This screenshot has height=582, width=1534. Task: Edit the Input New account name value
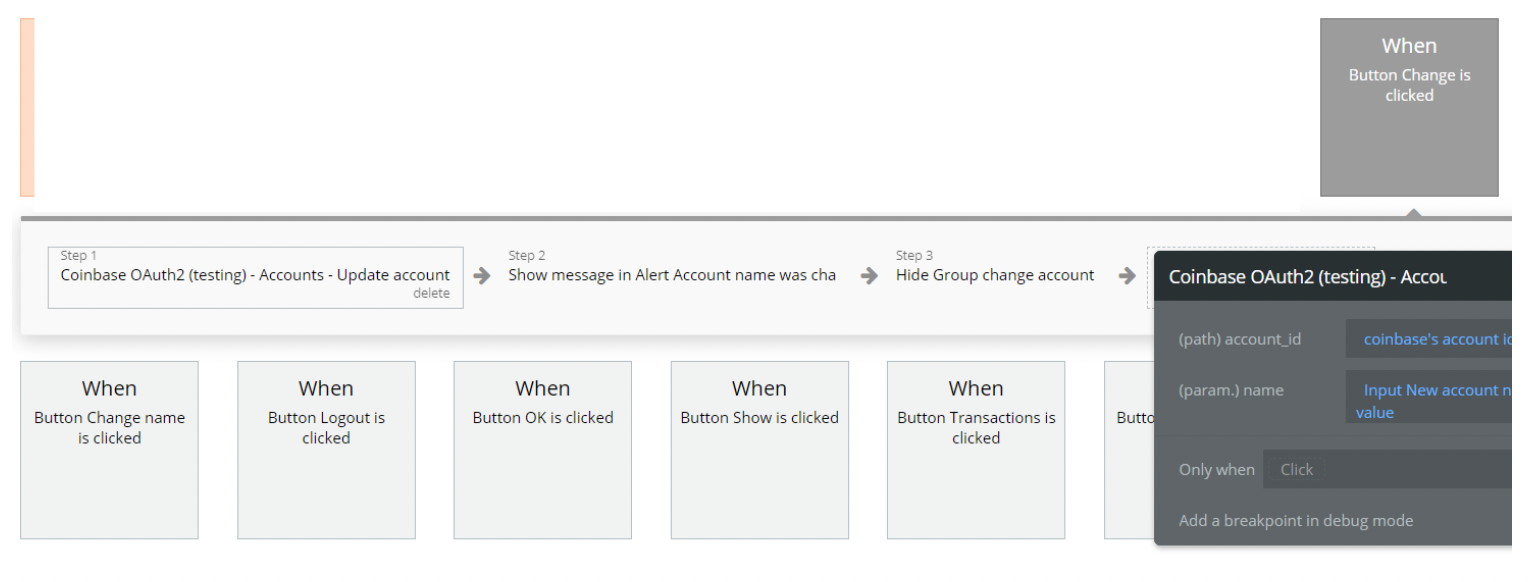[1429, 397]
